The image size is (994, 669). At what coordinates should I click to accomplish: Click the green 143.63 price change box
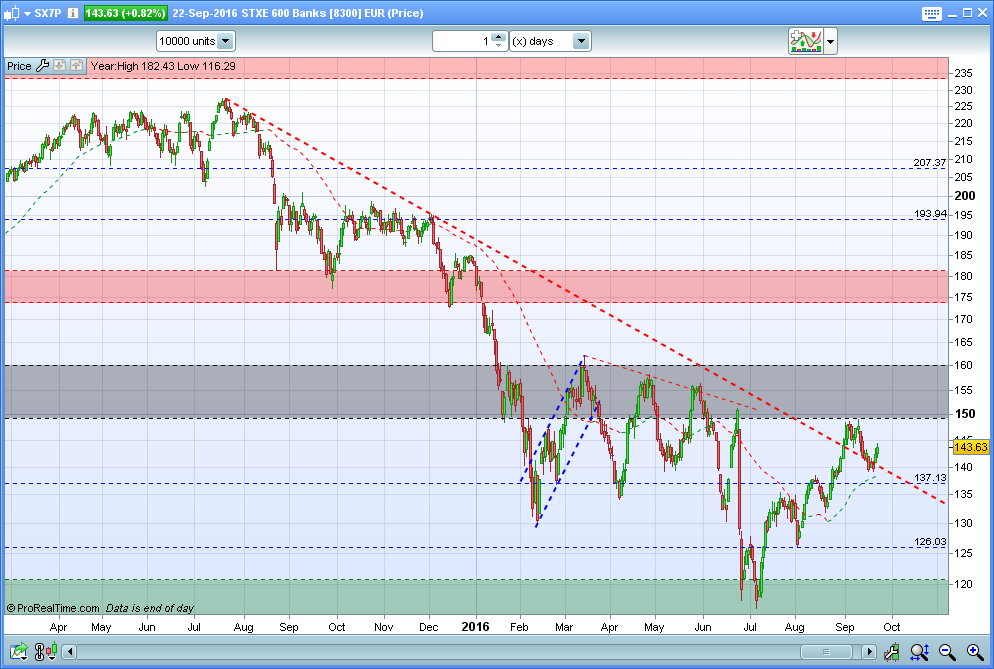click(126, 13)
